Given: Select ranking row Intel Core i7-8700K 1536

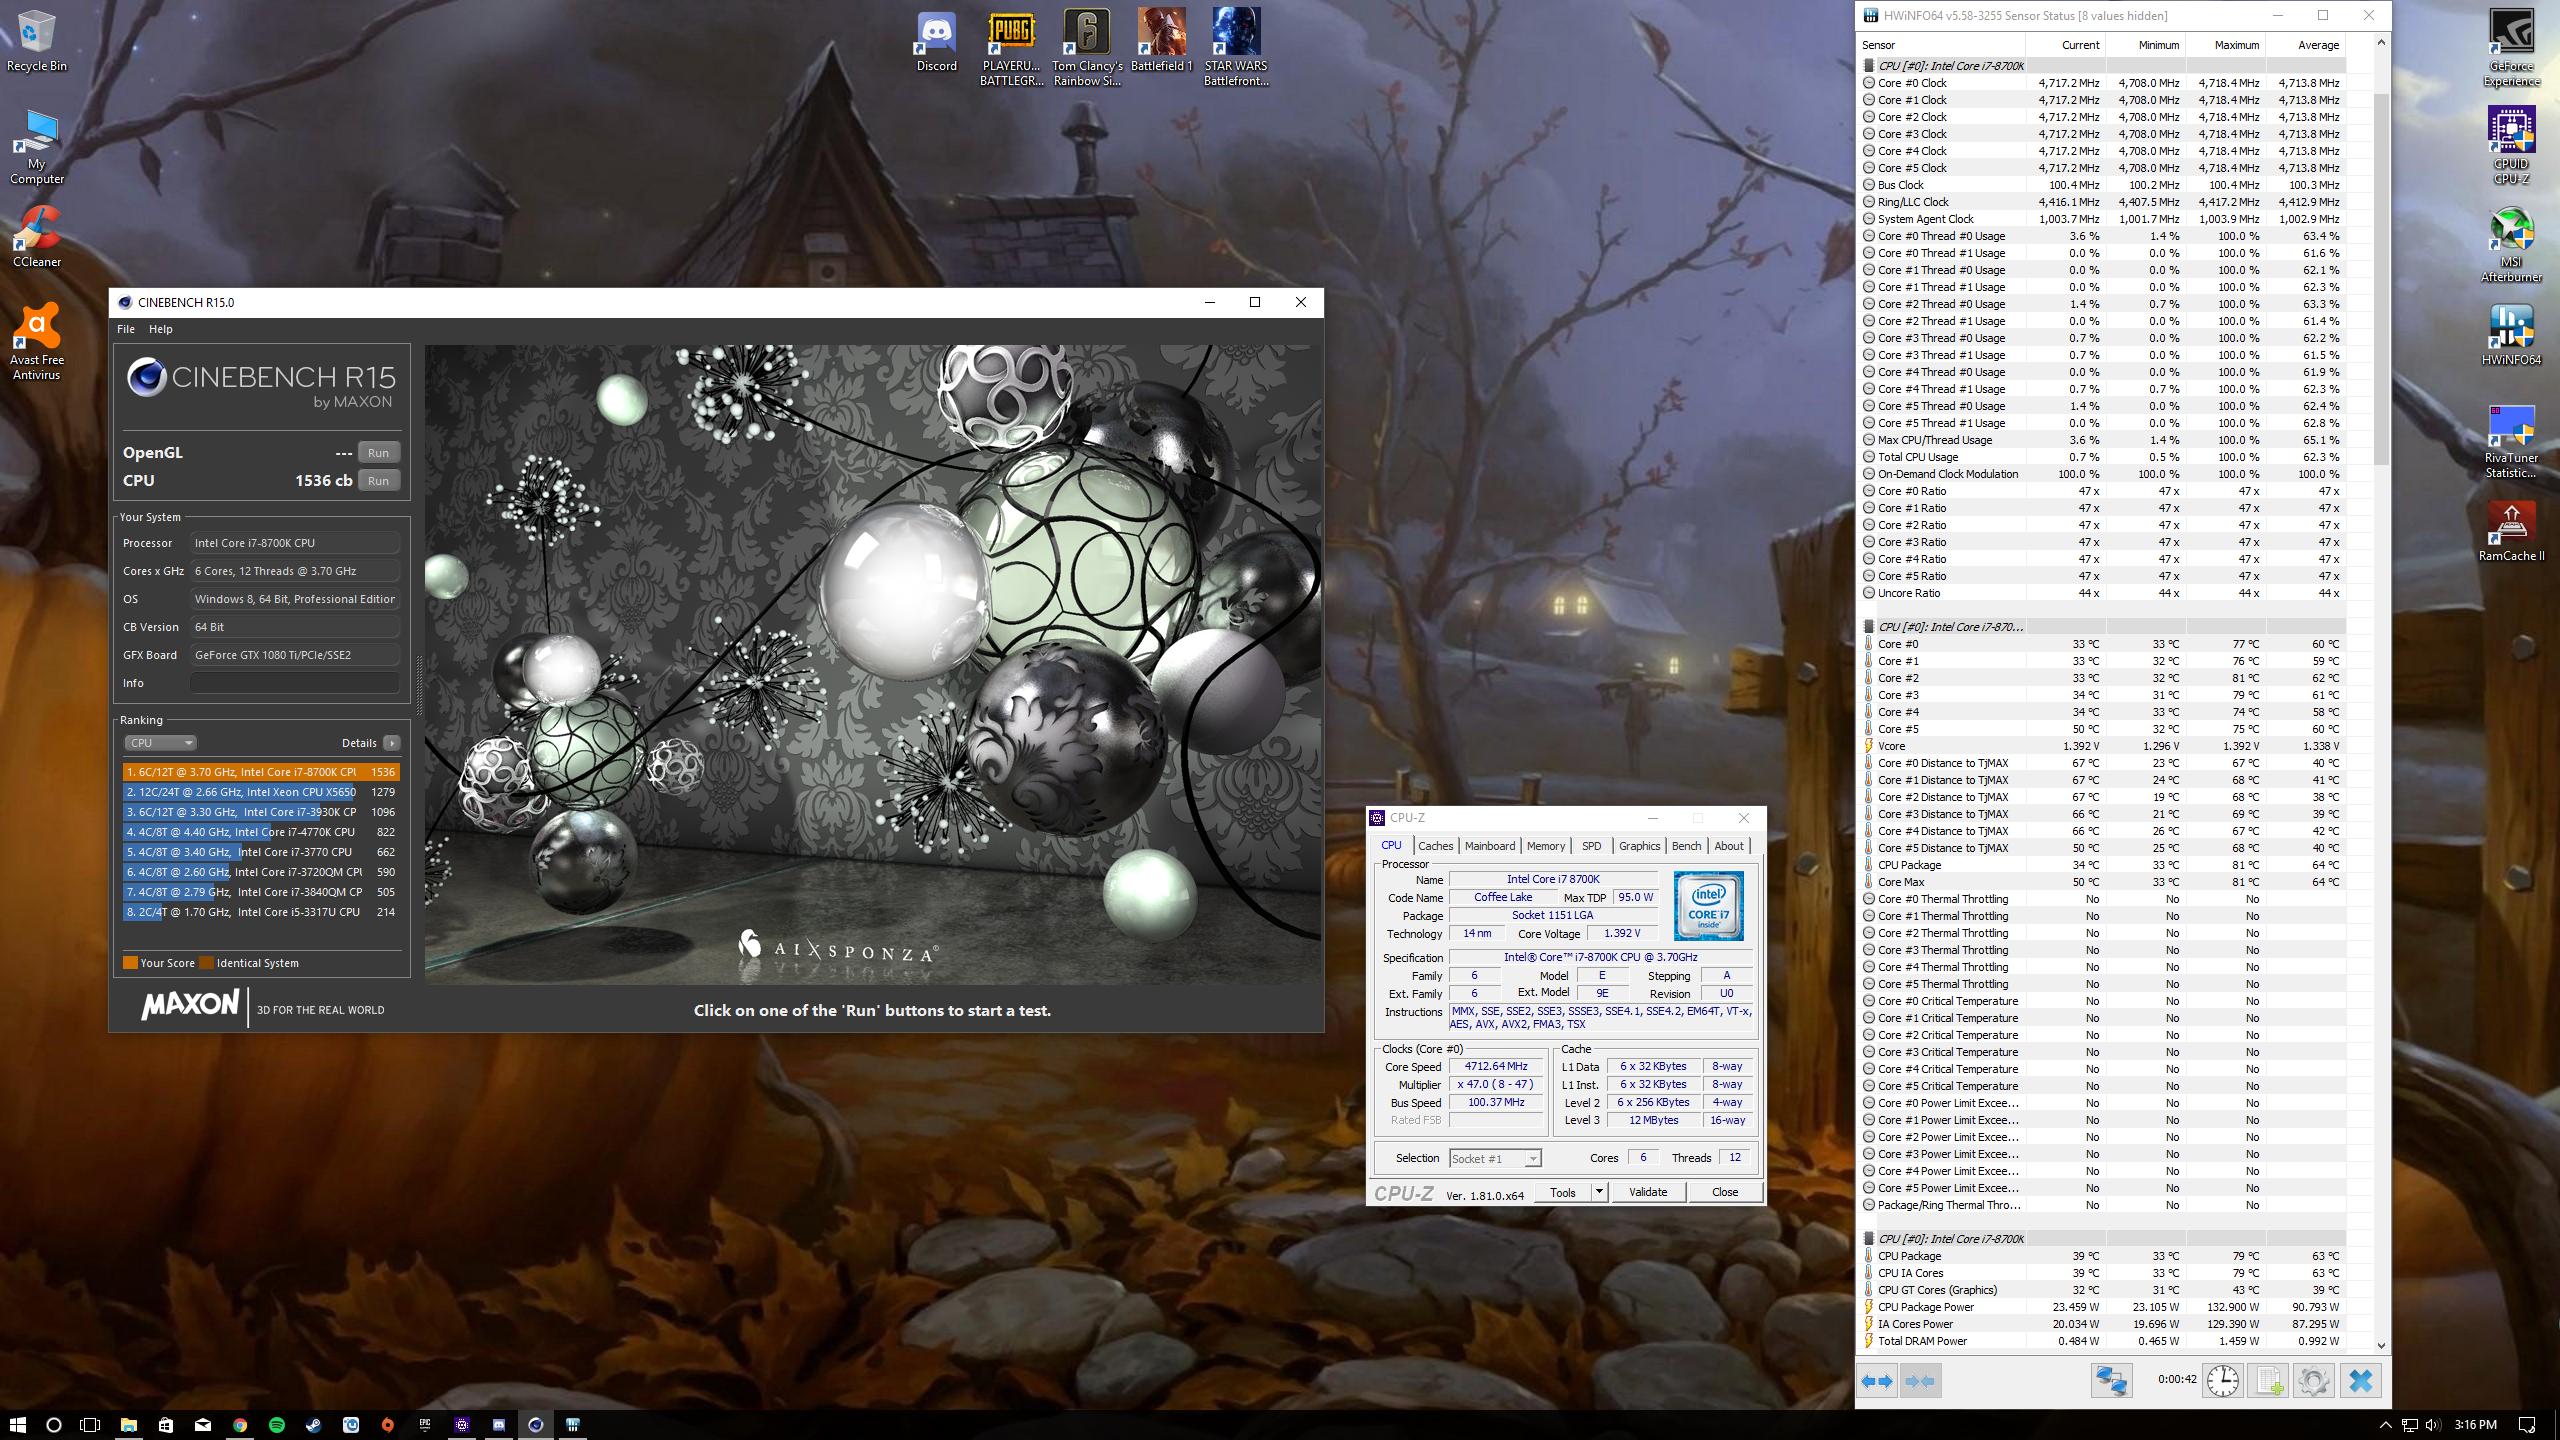Looking at the screenshot, I should [261, 772].
